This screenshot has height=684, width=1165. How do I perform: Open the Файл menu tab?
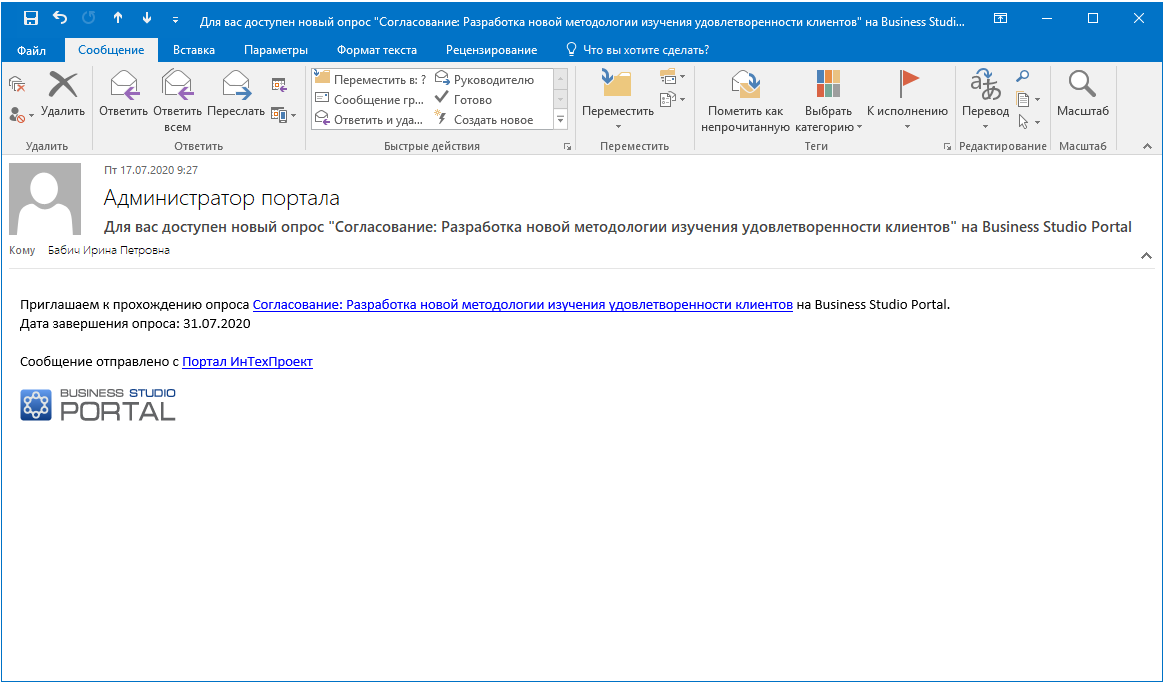point(31,50)
